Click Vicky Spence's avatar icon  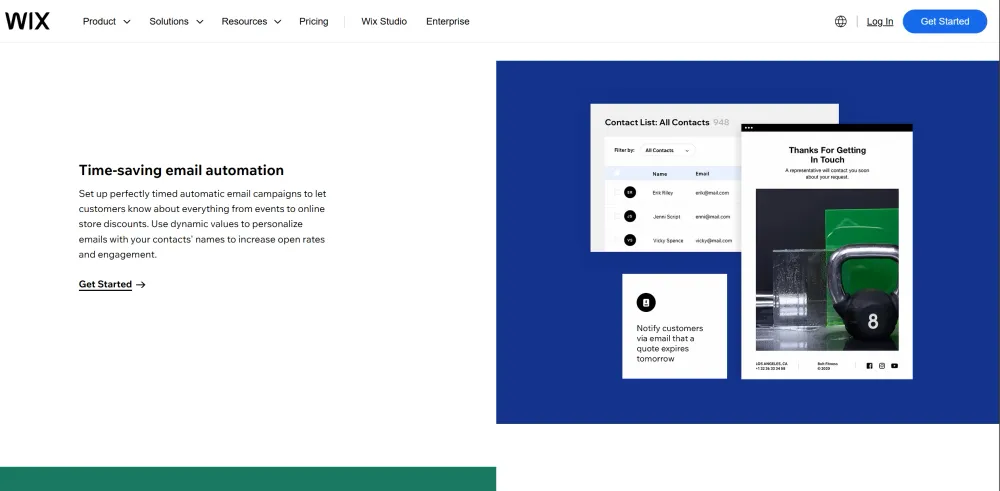coord(630,240)
